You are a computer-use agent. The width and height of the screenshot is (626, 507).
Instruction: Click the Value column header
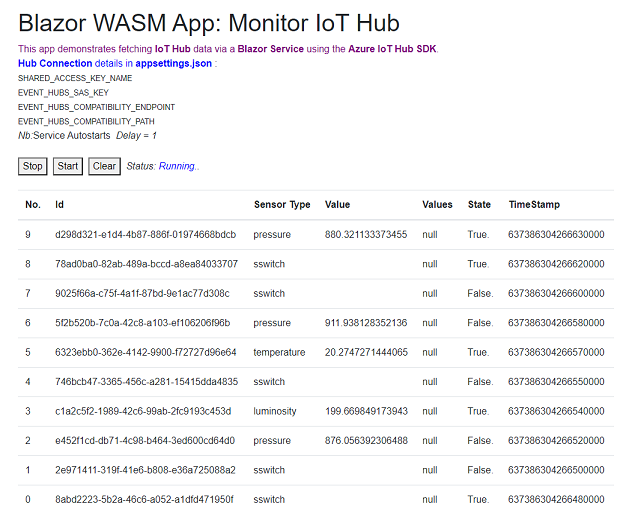337,204
